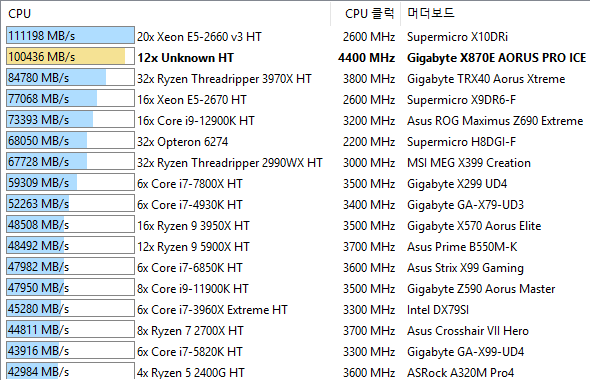This screenshot has height=380, width=590.
Task: Click Asus ROG Maximus Z690 Extreme
Action: coord(495,121)
